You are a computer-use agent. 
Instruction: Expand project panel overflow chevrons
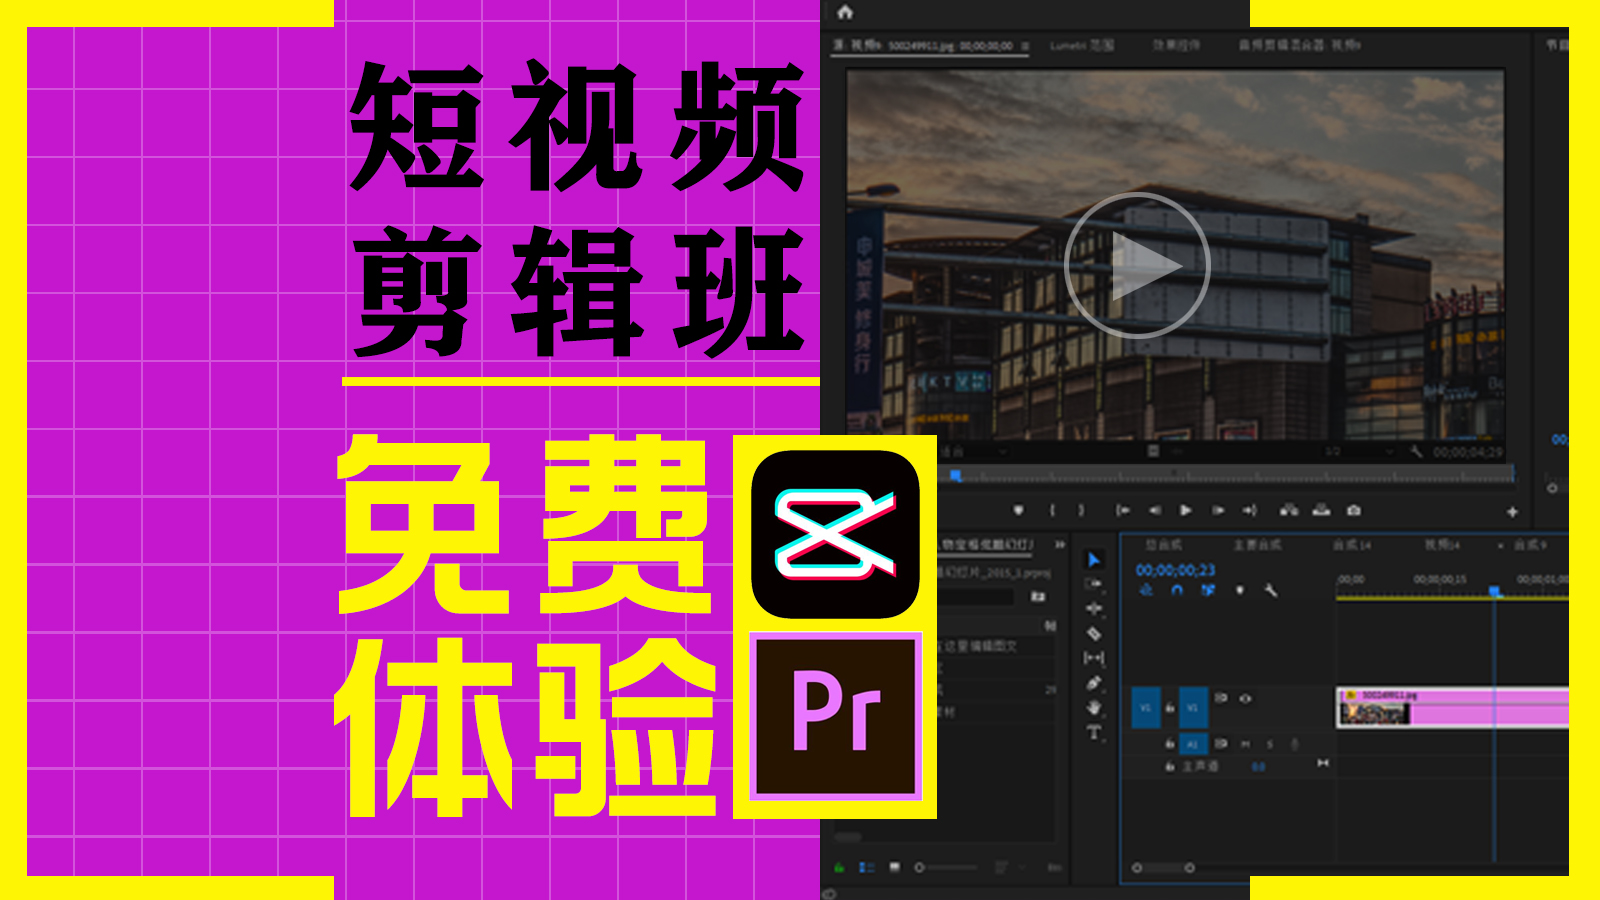1059,544
